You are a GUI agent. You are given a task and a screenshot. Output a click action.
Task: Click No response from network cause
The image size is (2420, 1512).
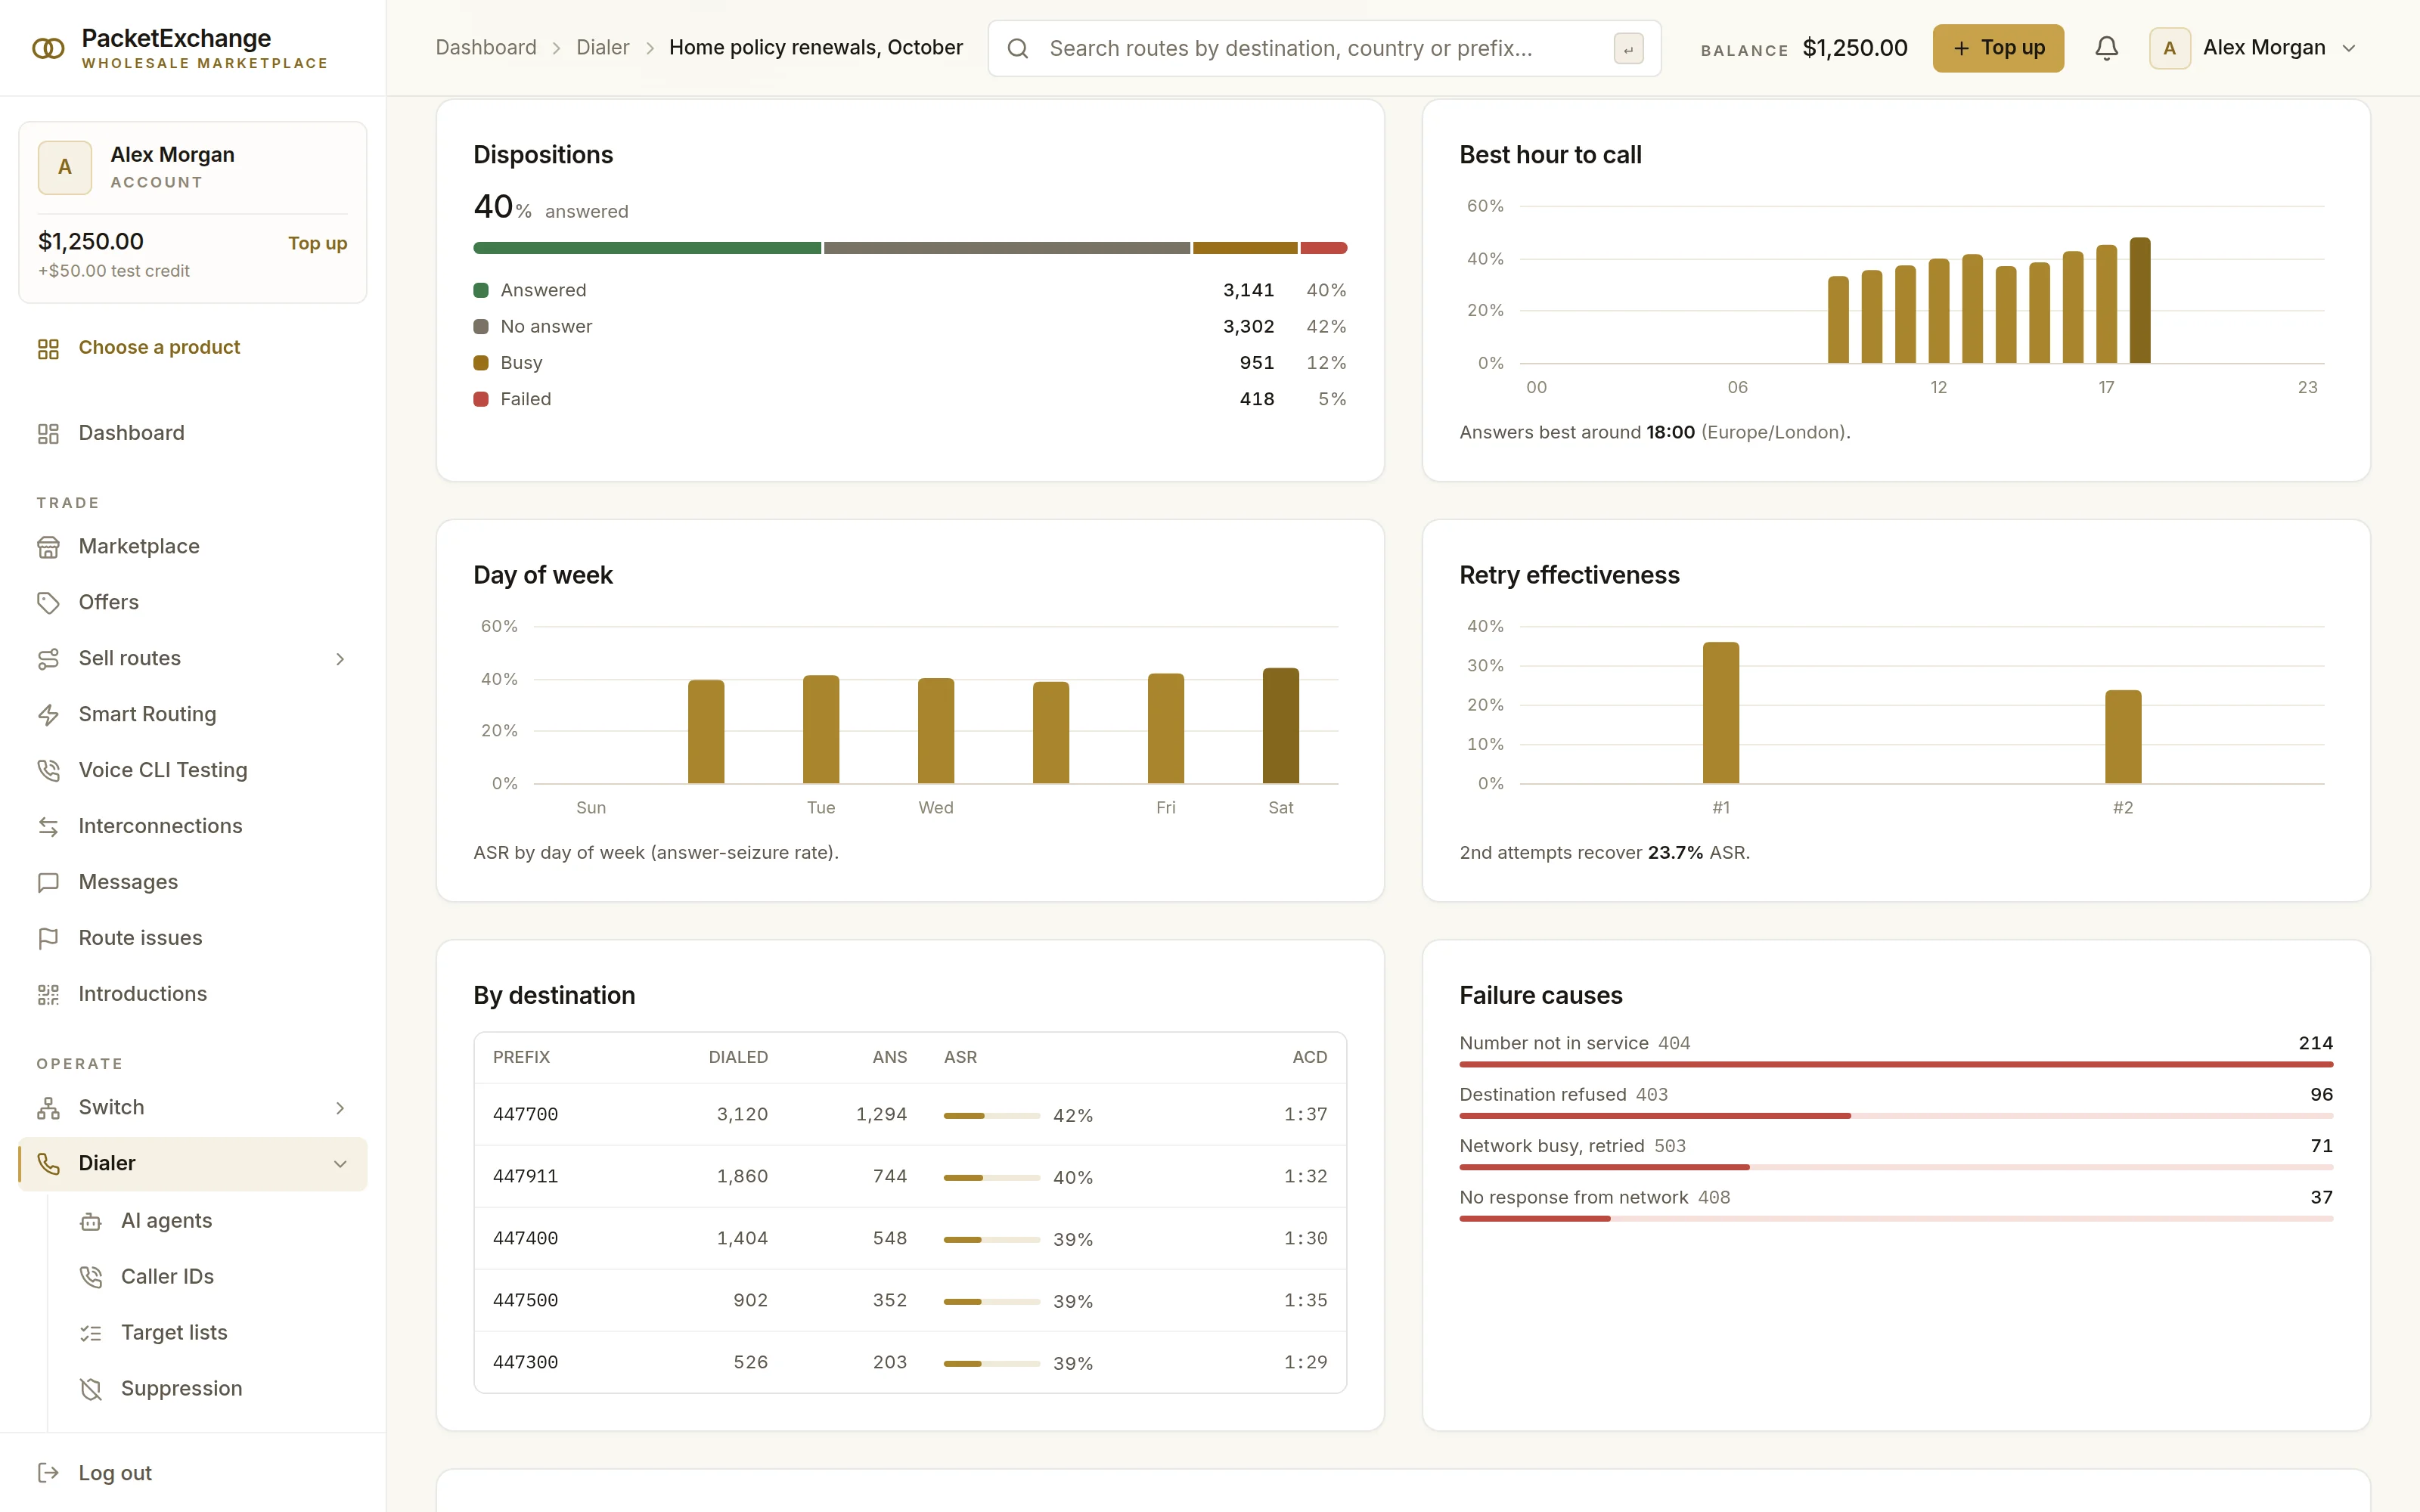click(1895, 1204)
